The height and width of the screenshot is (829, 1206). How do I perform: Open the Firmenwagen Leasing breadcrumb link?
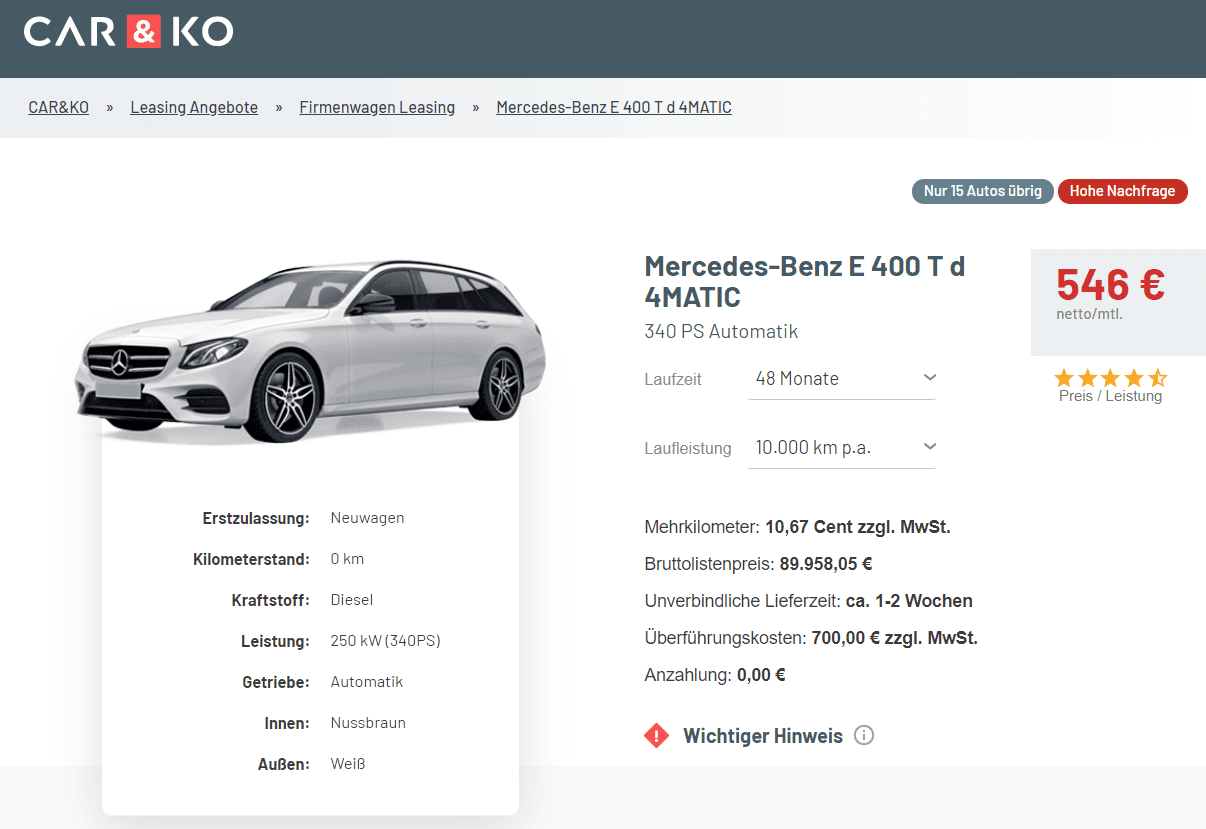point(377,107)
